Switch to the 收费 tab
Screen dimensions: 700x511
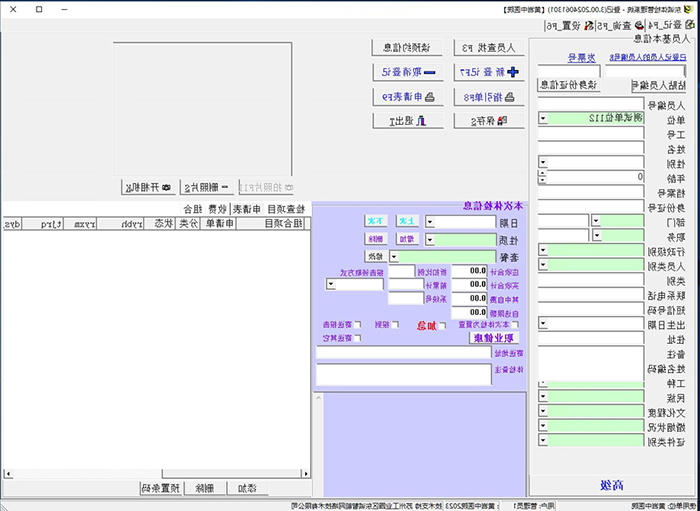click(216, 209)
